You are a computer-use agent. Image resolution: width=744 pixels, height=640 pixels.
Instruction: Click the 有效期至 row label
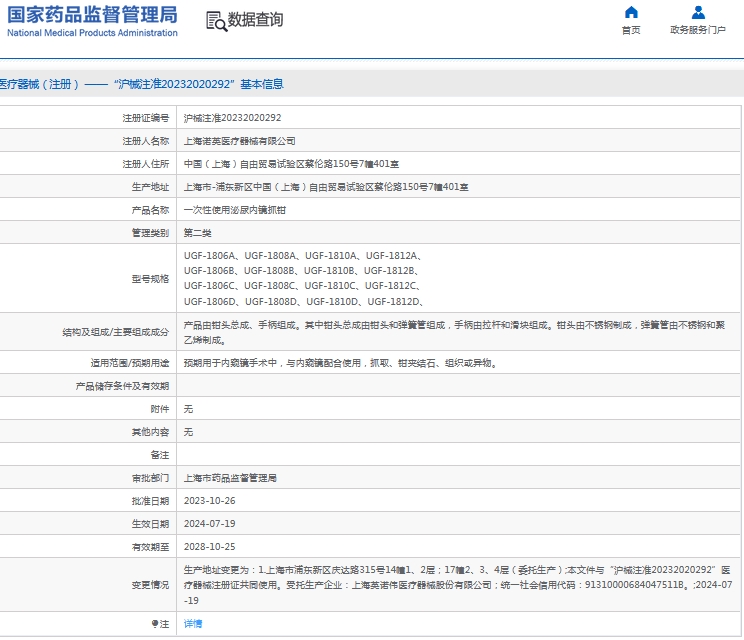pyautogui.click(x=150, y=547)
